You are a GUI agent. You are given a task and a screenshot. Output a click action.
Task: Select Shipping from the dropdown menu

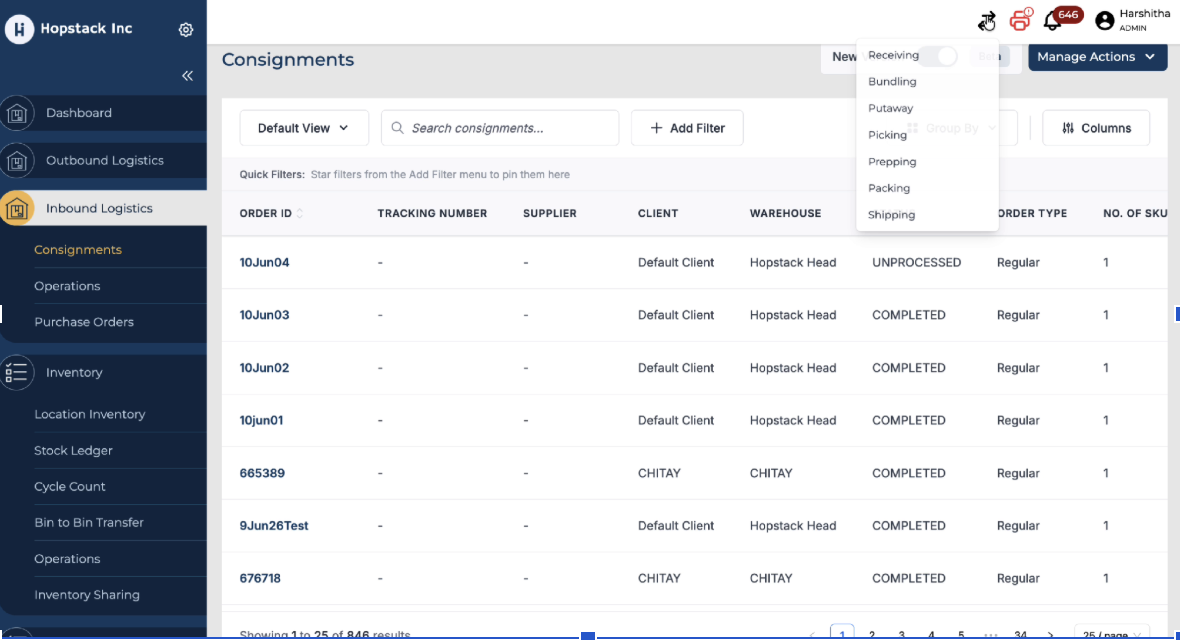click(891, 215)
